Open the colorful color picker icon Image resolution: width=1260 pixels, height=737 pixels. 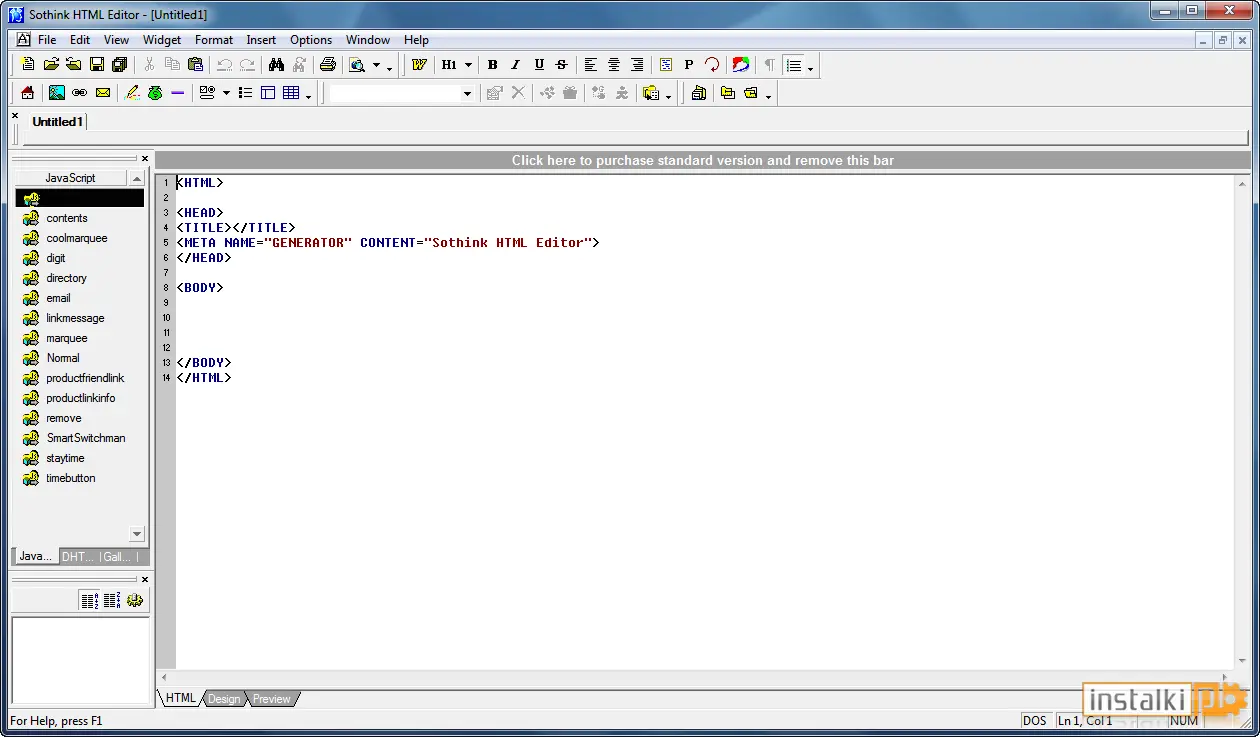coord(741,65)
